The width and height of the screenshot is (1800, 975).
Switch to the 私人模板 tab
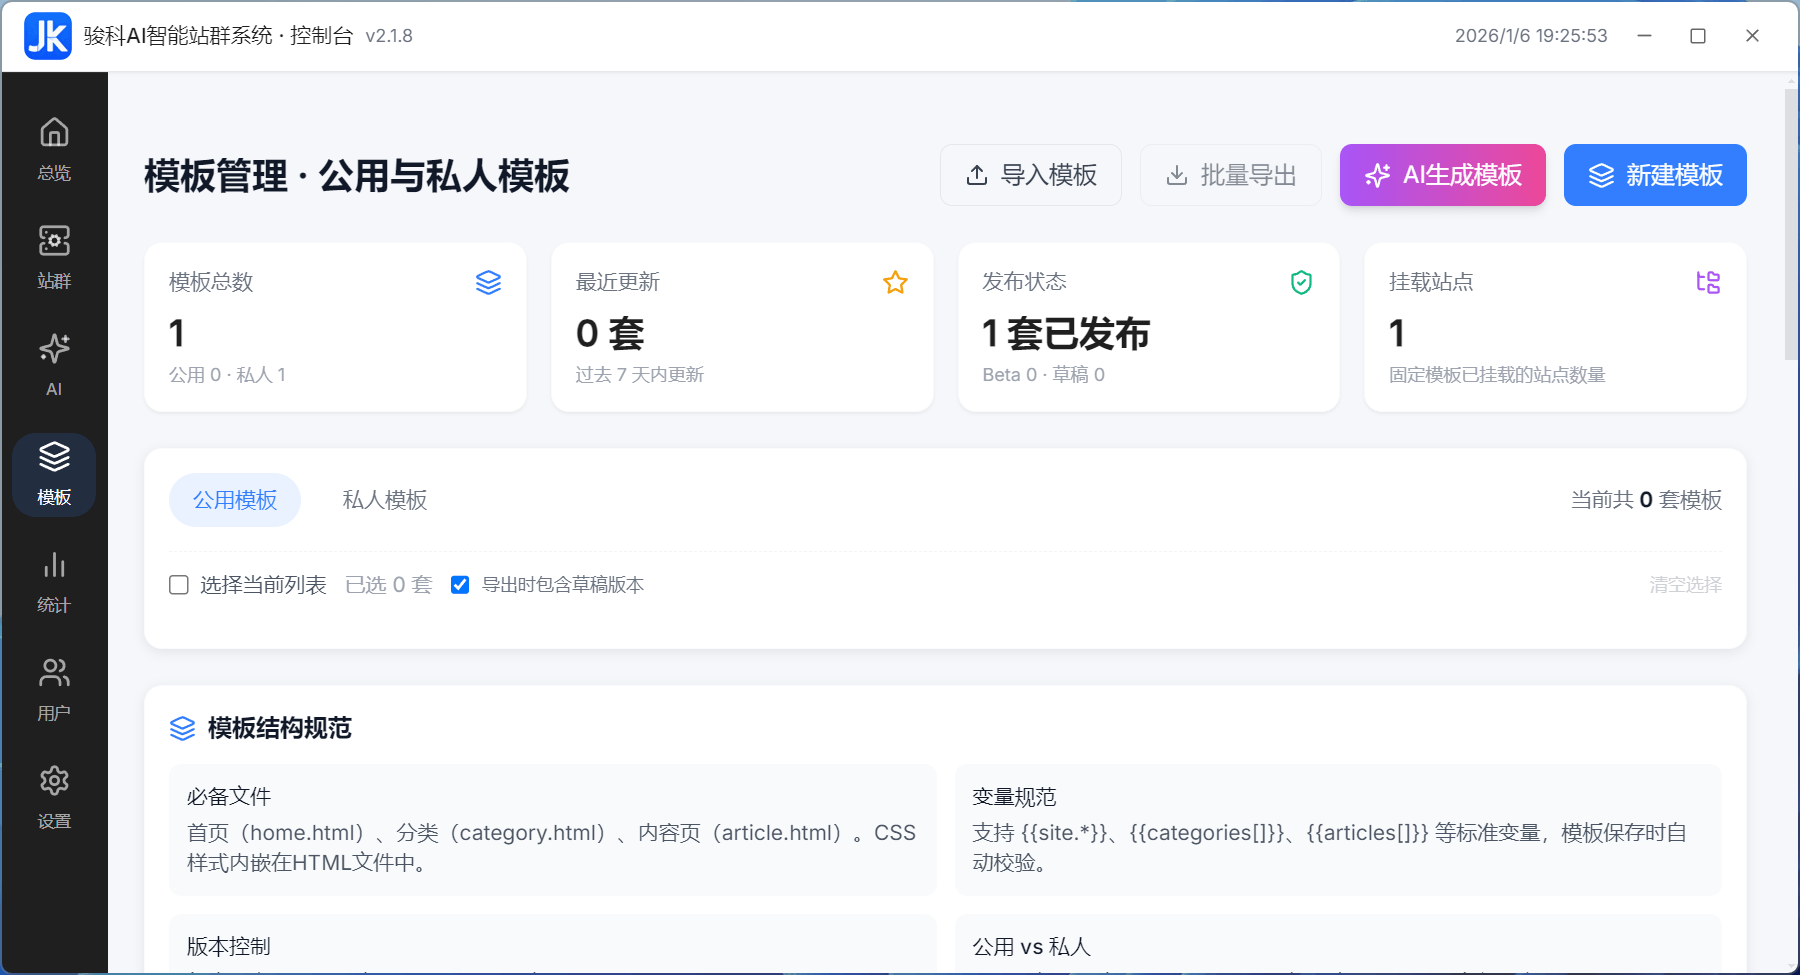[384, 500]
